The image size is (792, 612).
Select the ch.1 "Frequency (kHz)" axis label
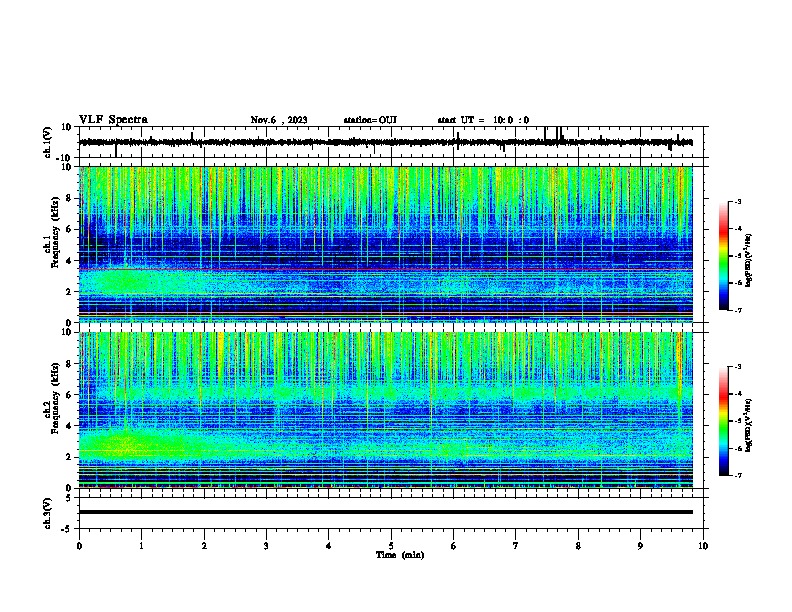pyautogui.click(x=55, y=232)
